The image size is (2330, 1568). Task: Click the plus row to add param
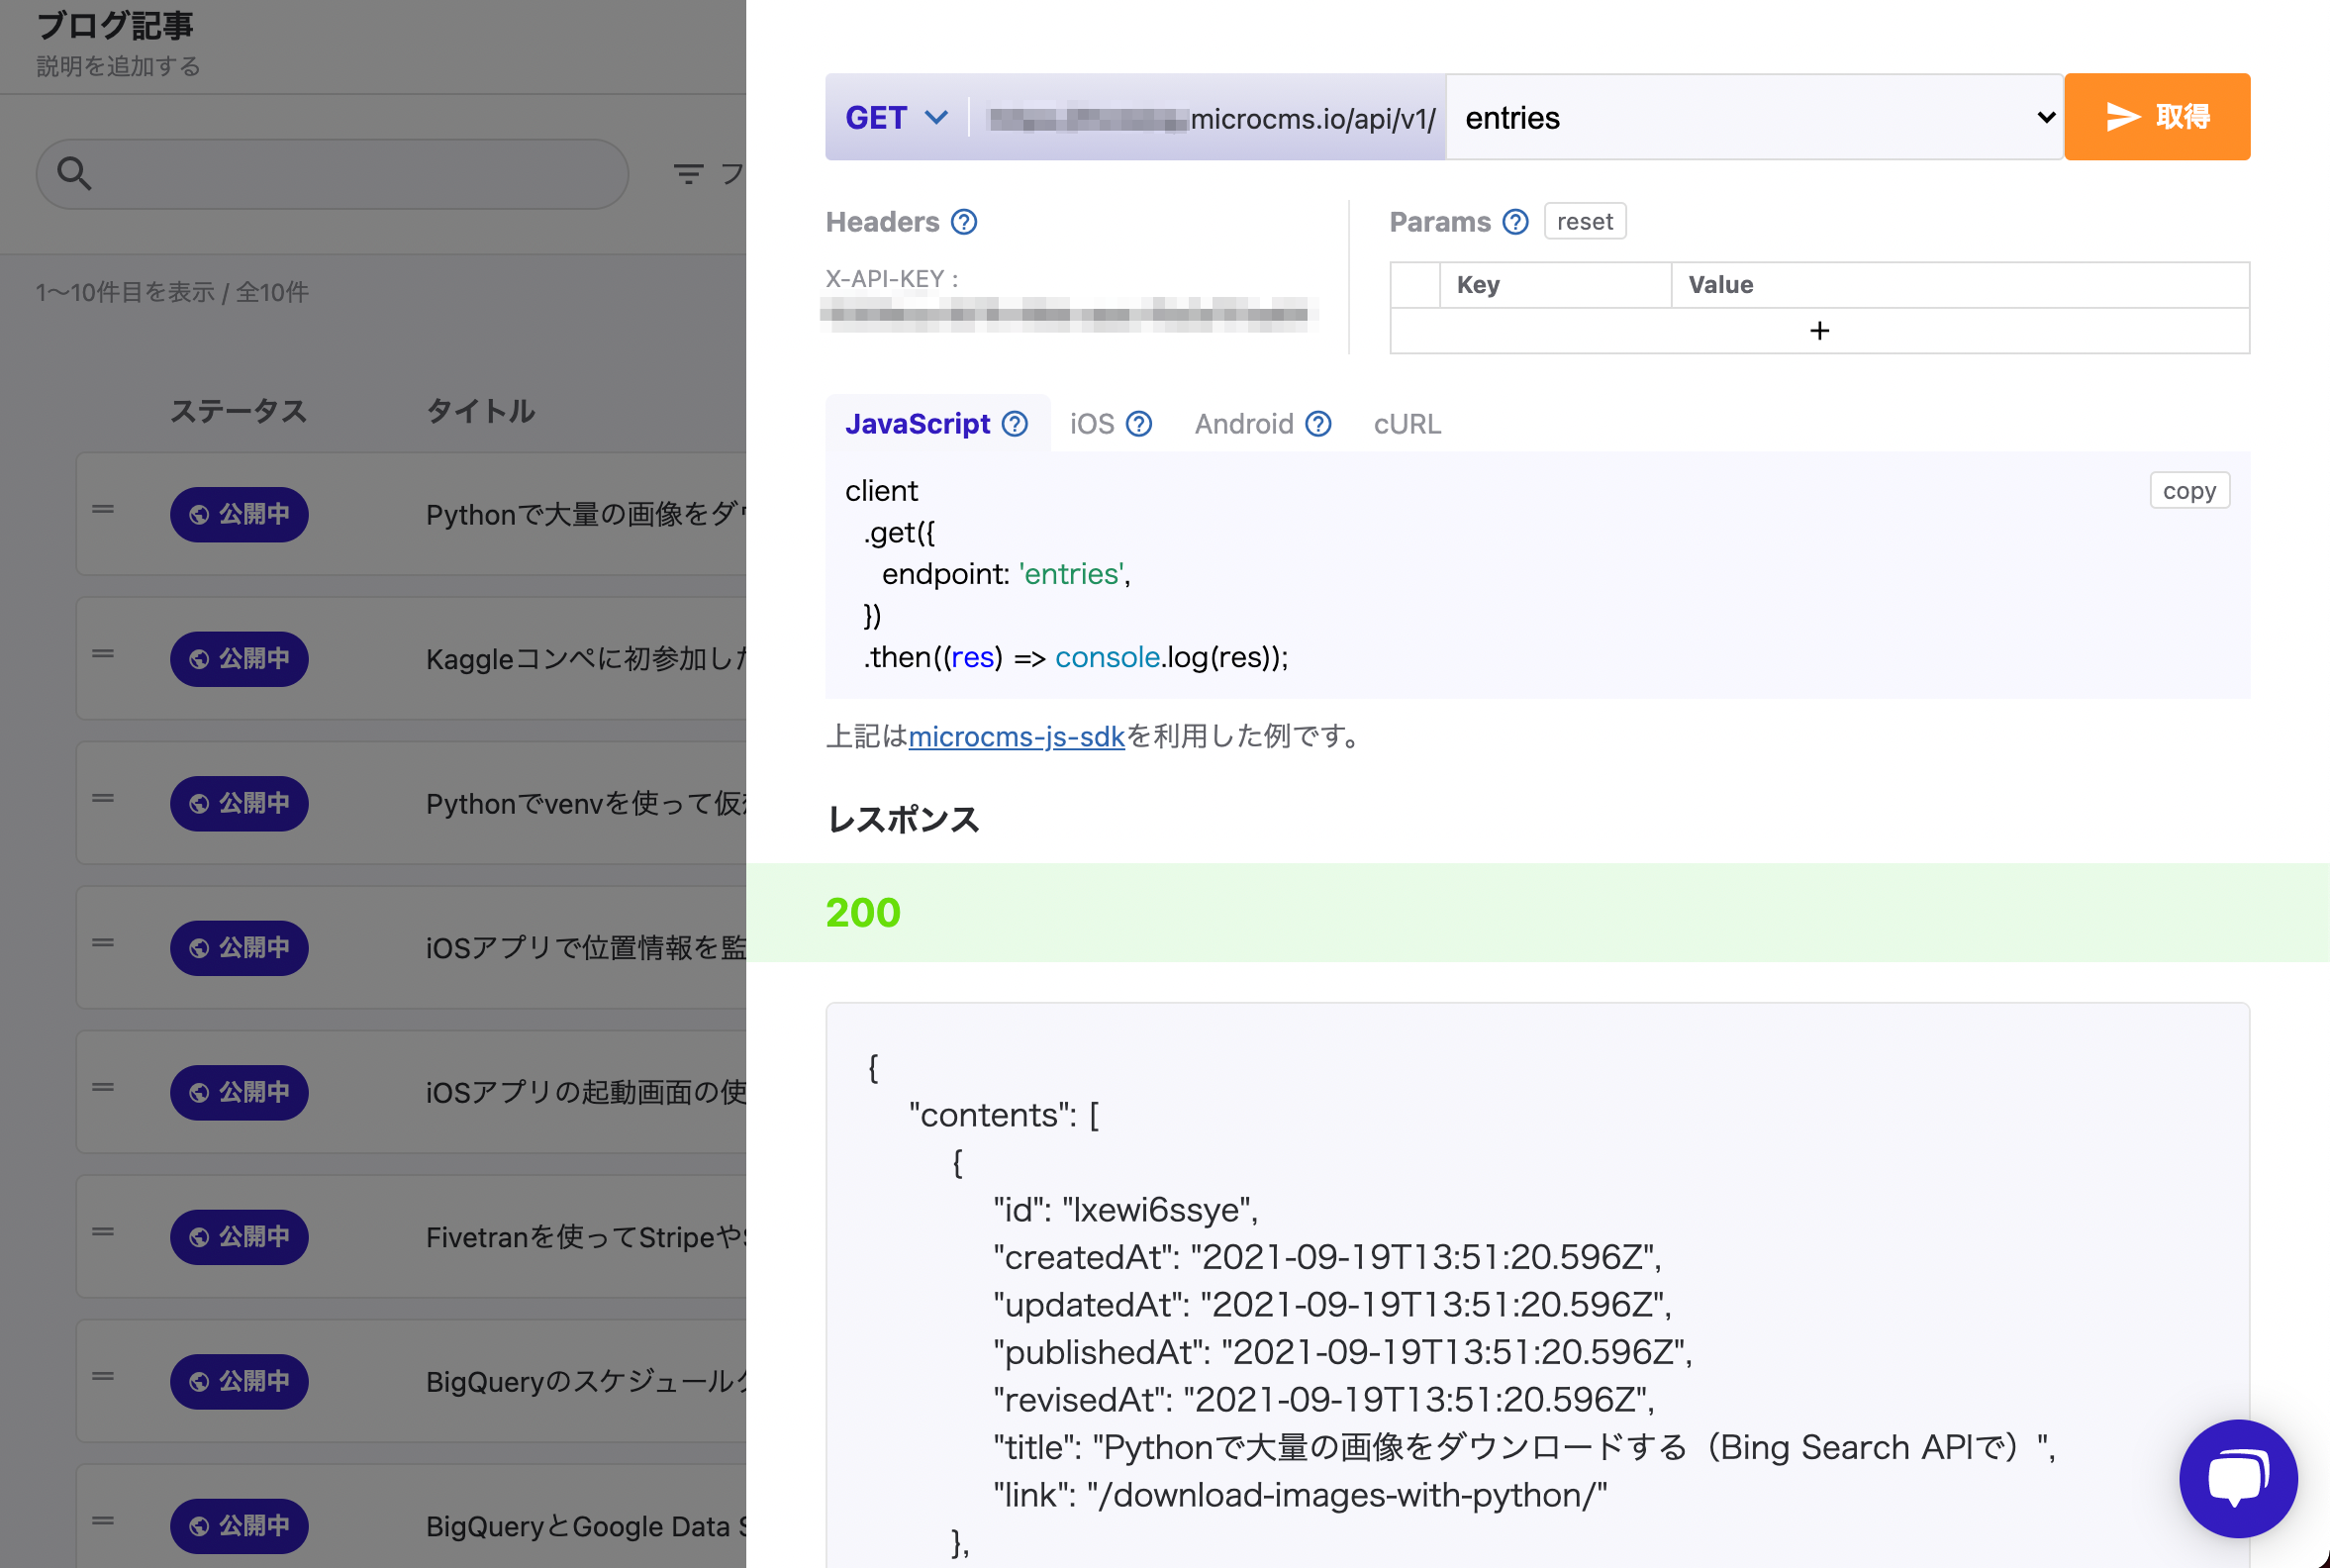click(1818, 331)
